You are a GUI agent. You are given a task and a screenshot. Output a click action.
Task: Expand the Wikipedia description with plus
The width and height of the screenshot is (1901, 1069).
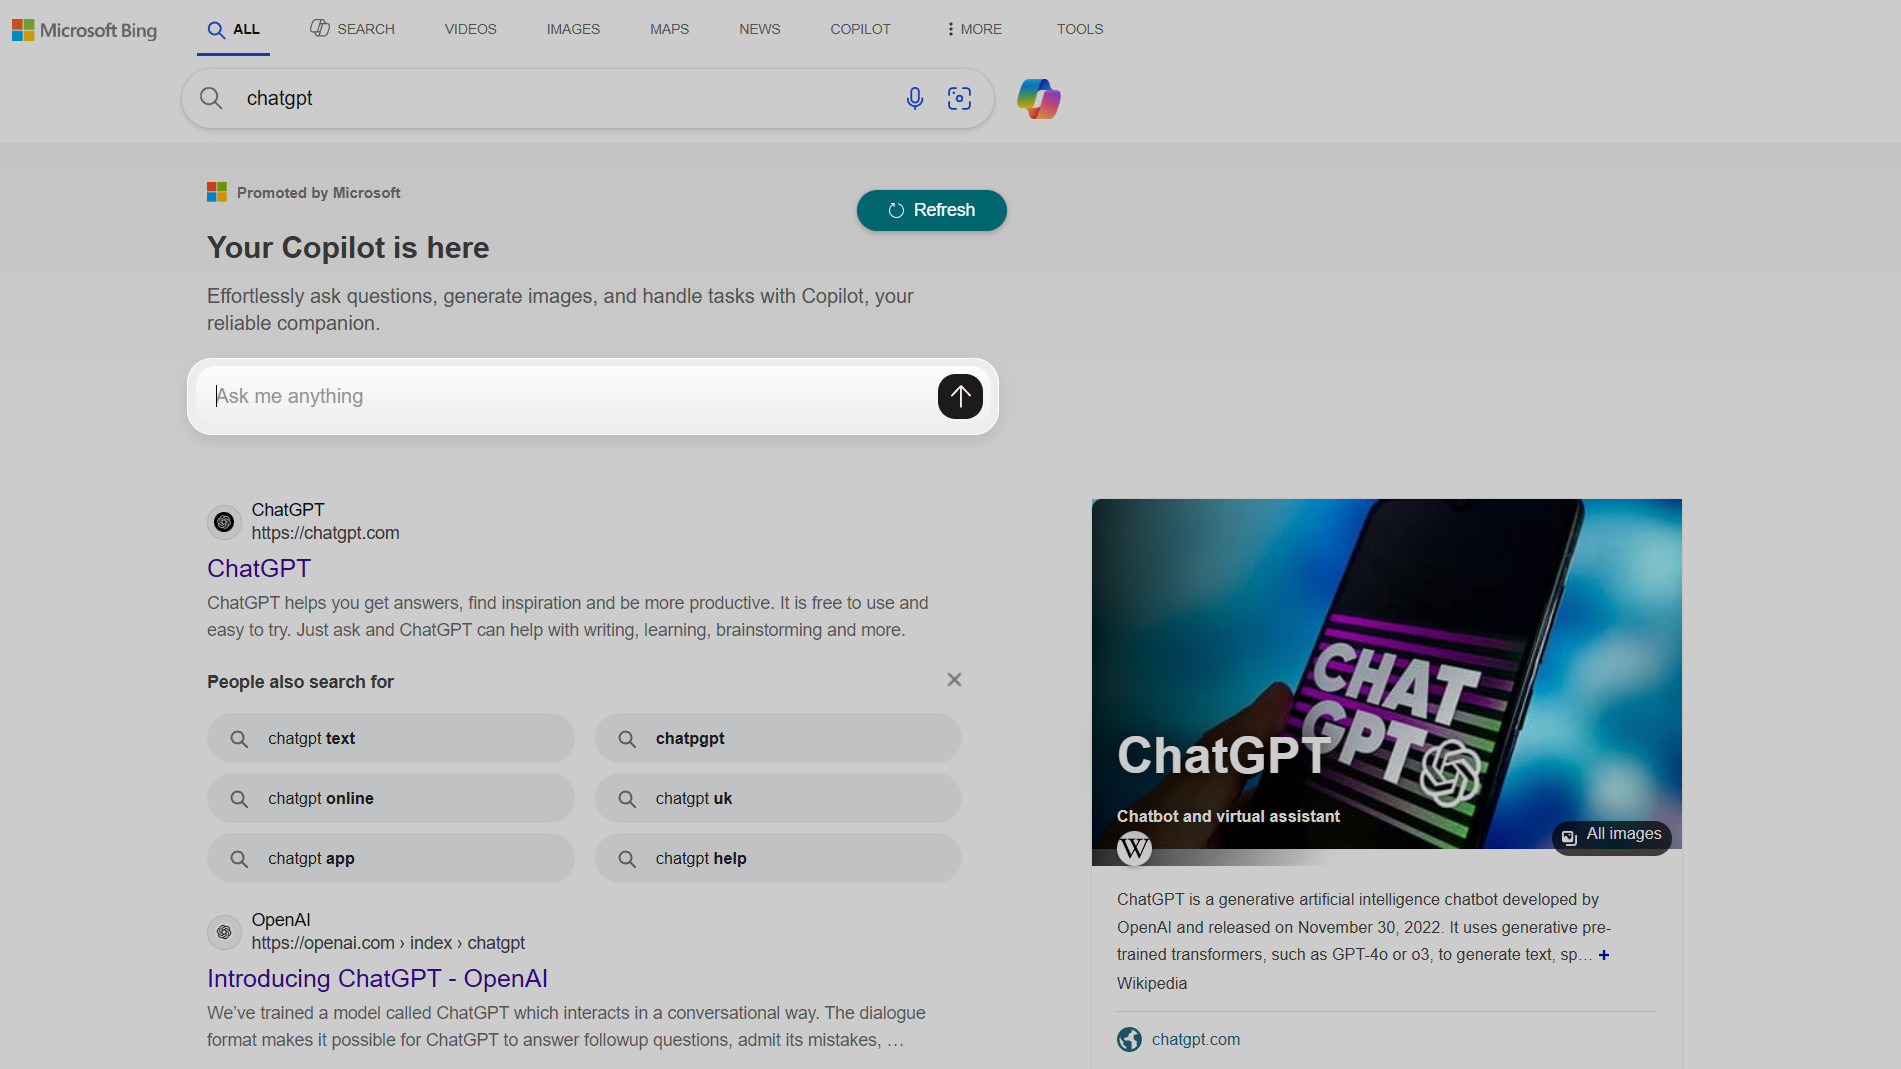click(1604, 955)
